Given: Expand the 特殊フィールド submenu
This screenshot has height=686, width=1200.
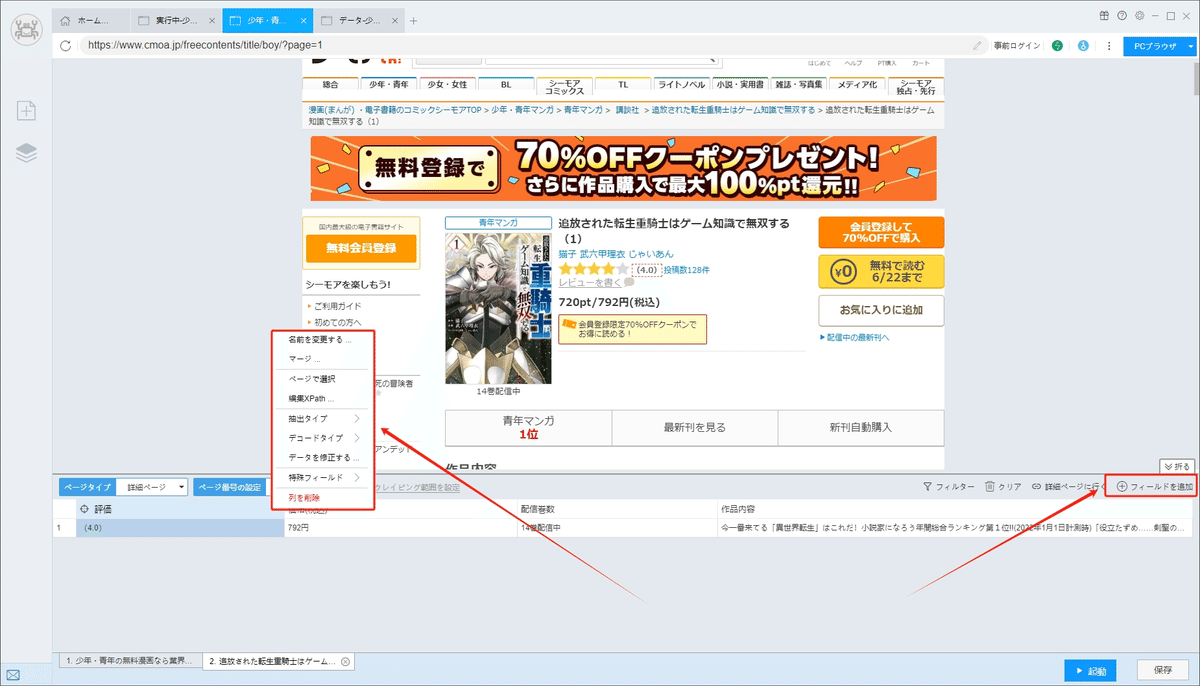Looking at the screenshot, I should [323, 477].
